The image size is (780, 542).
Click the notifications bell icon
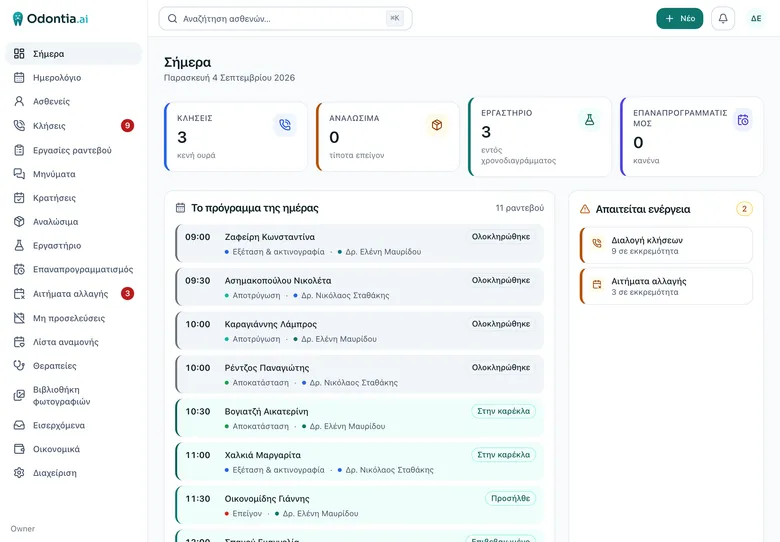point(723,18)
